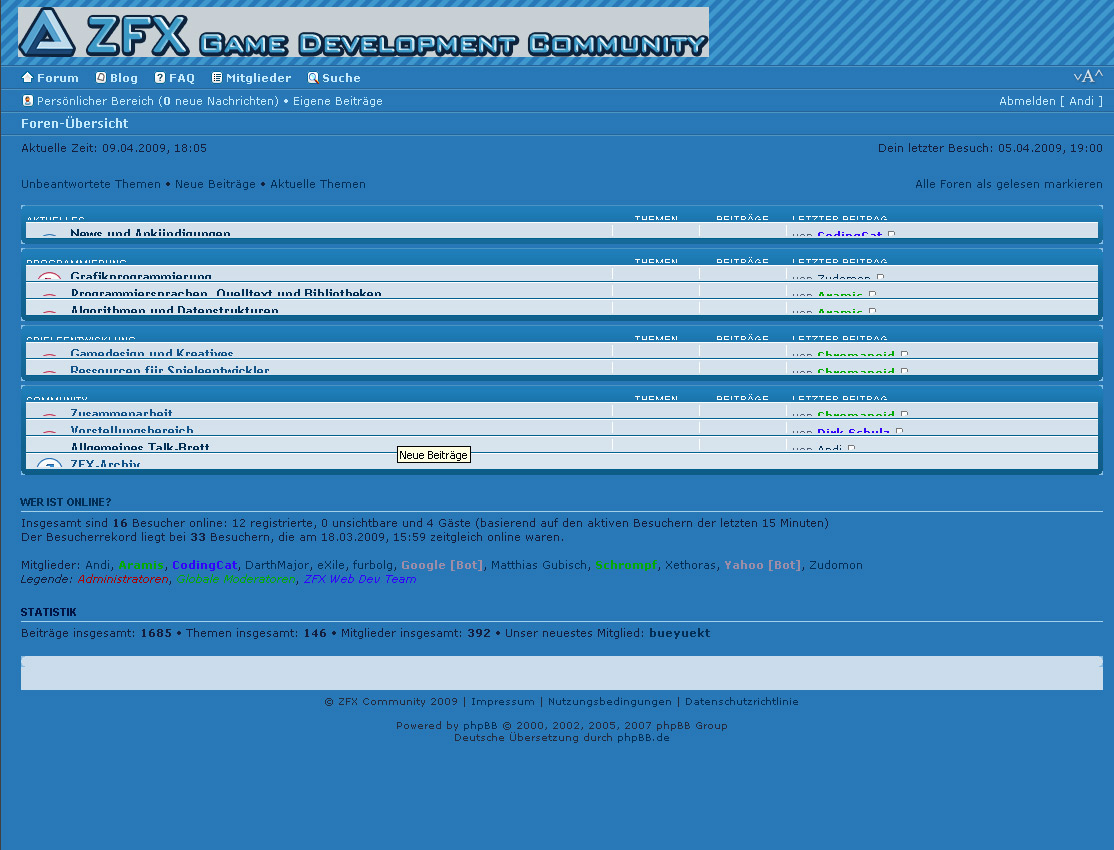View latest post icon in News row
The height and width of the screenshot is (850, 1114).
[892, 235]
